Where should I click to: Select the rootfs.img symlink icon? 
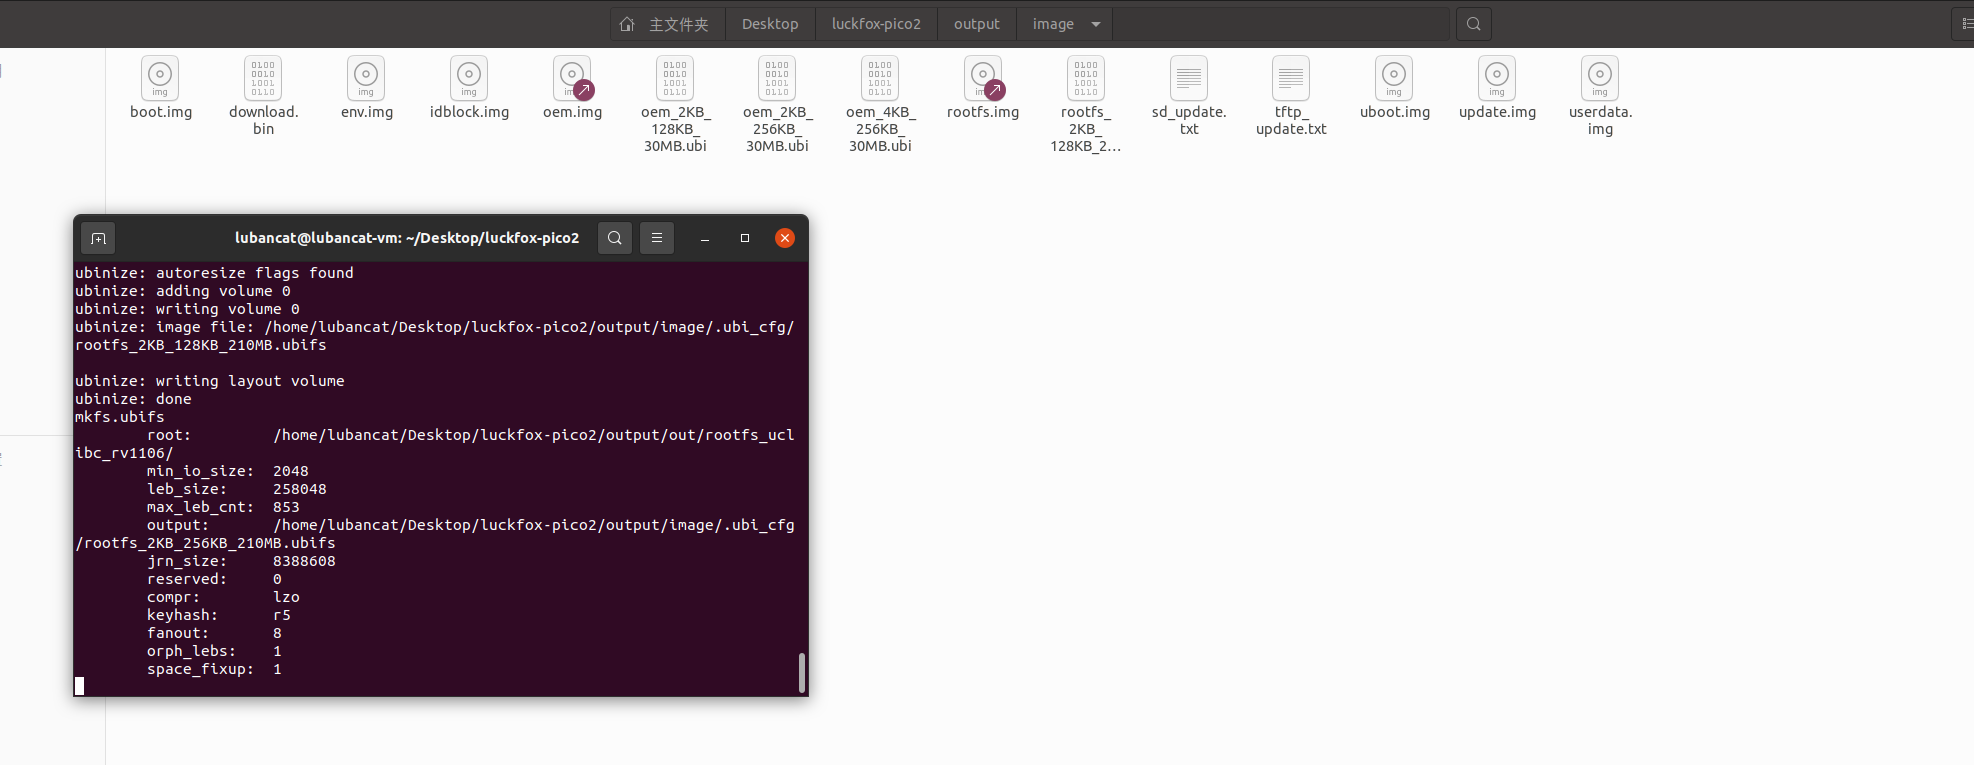tap(984, 77)
